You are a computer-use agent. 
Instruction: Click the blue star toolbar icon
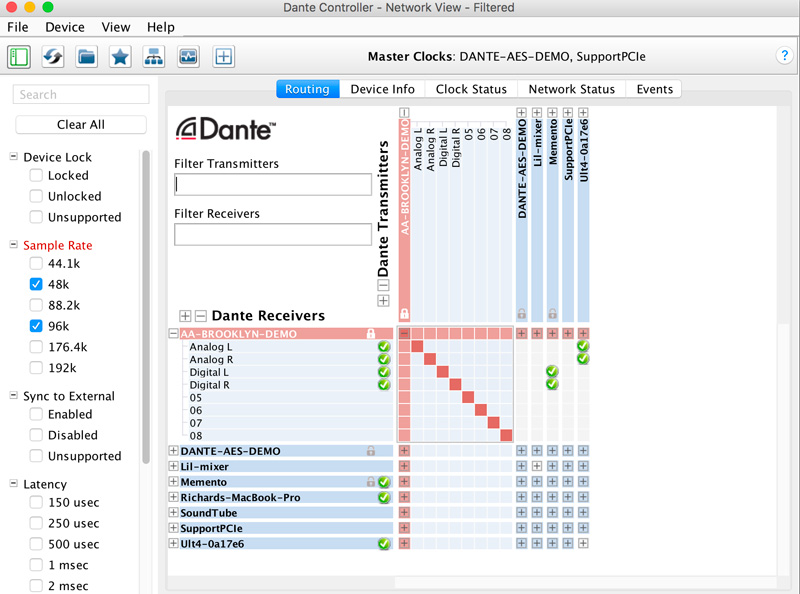tap(120, 57)
